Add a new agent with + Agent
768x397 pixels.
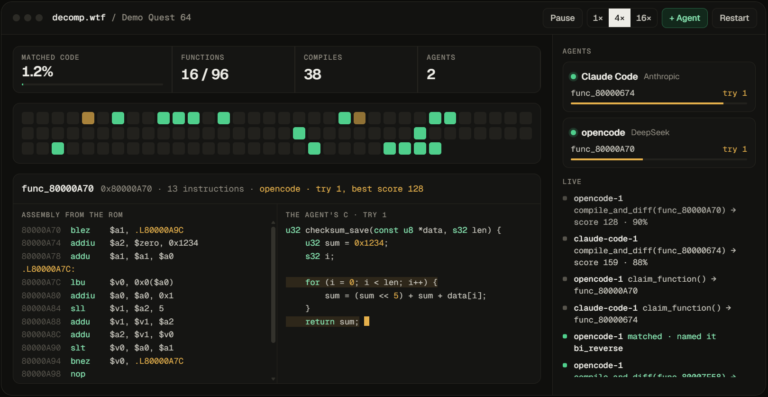click(684, 18)
